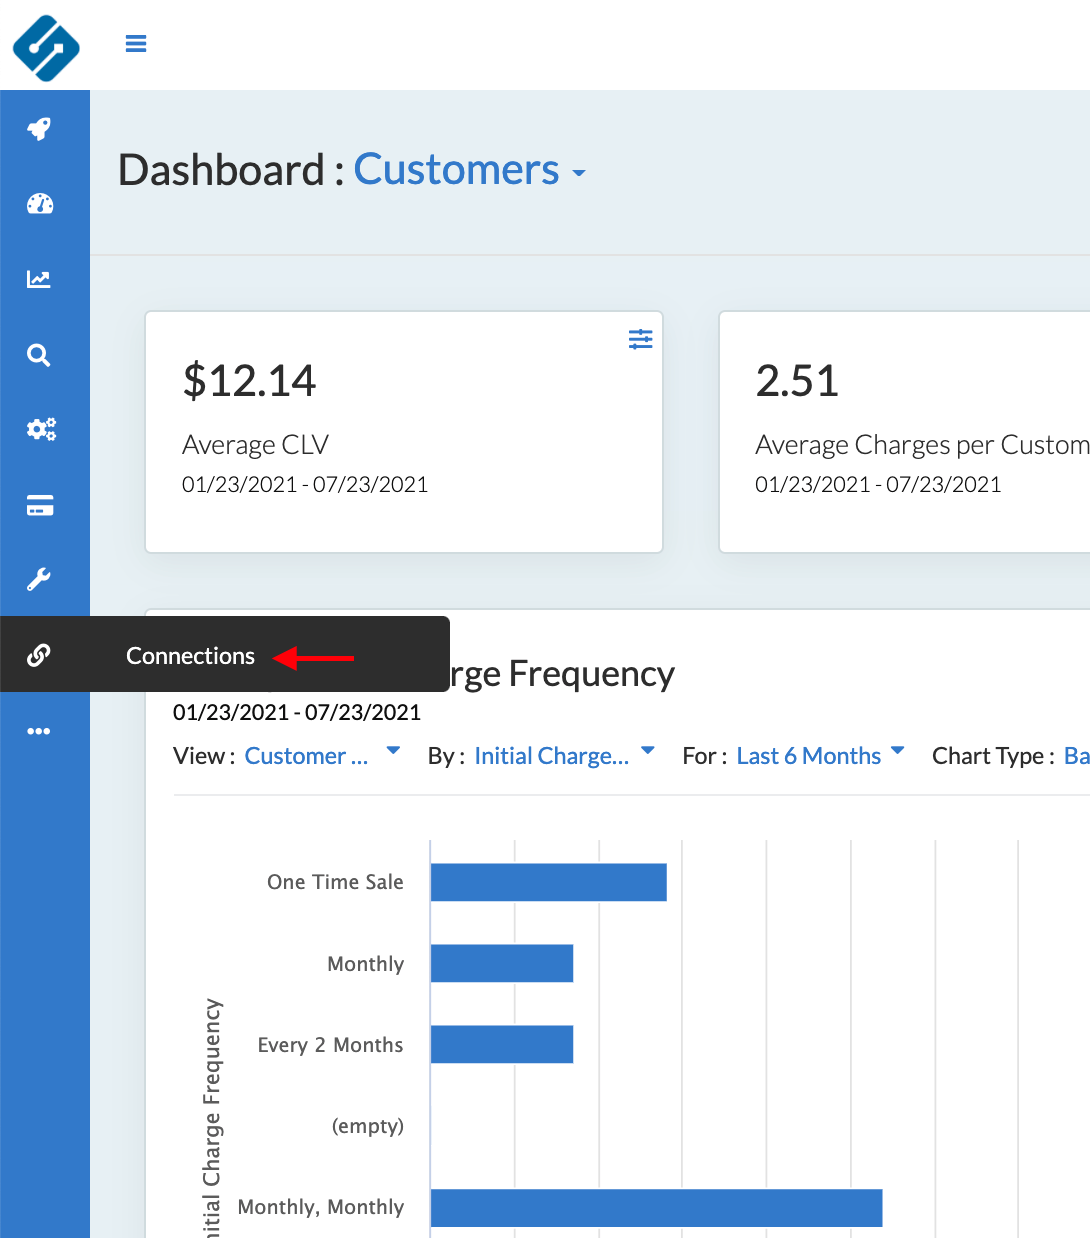Open the dashboard gauge icon
The width and height of the screenshot is (1090, 1238).
pos(39,204)
